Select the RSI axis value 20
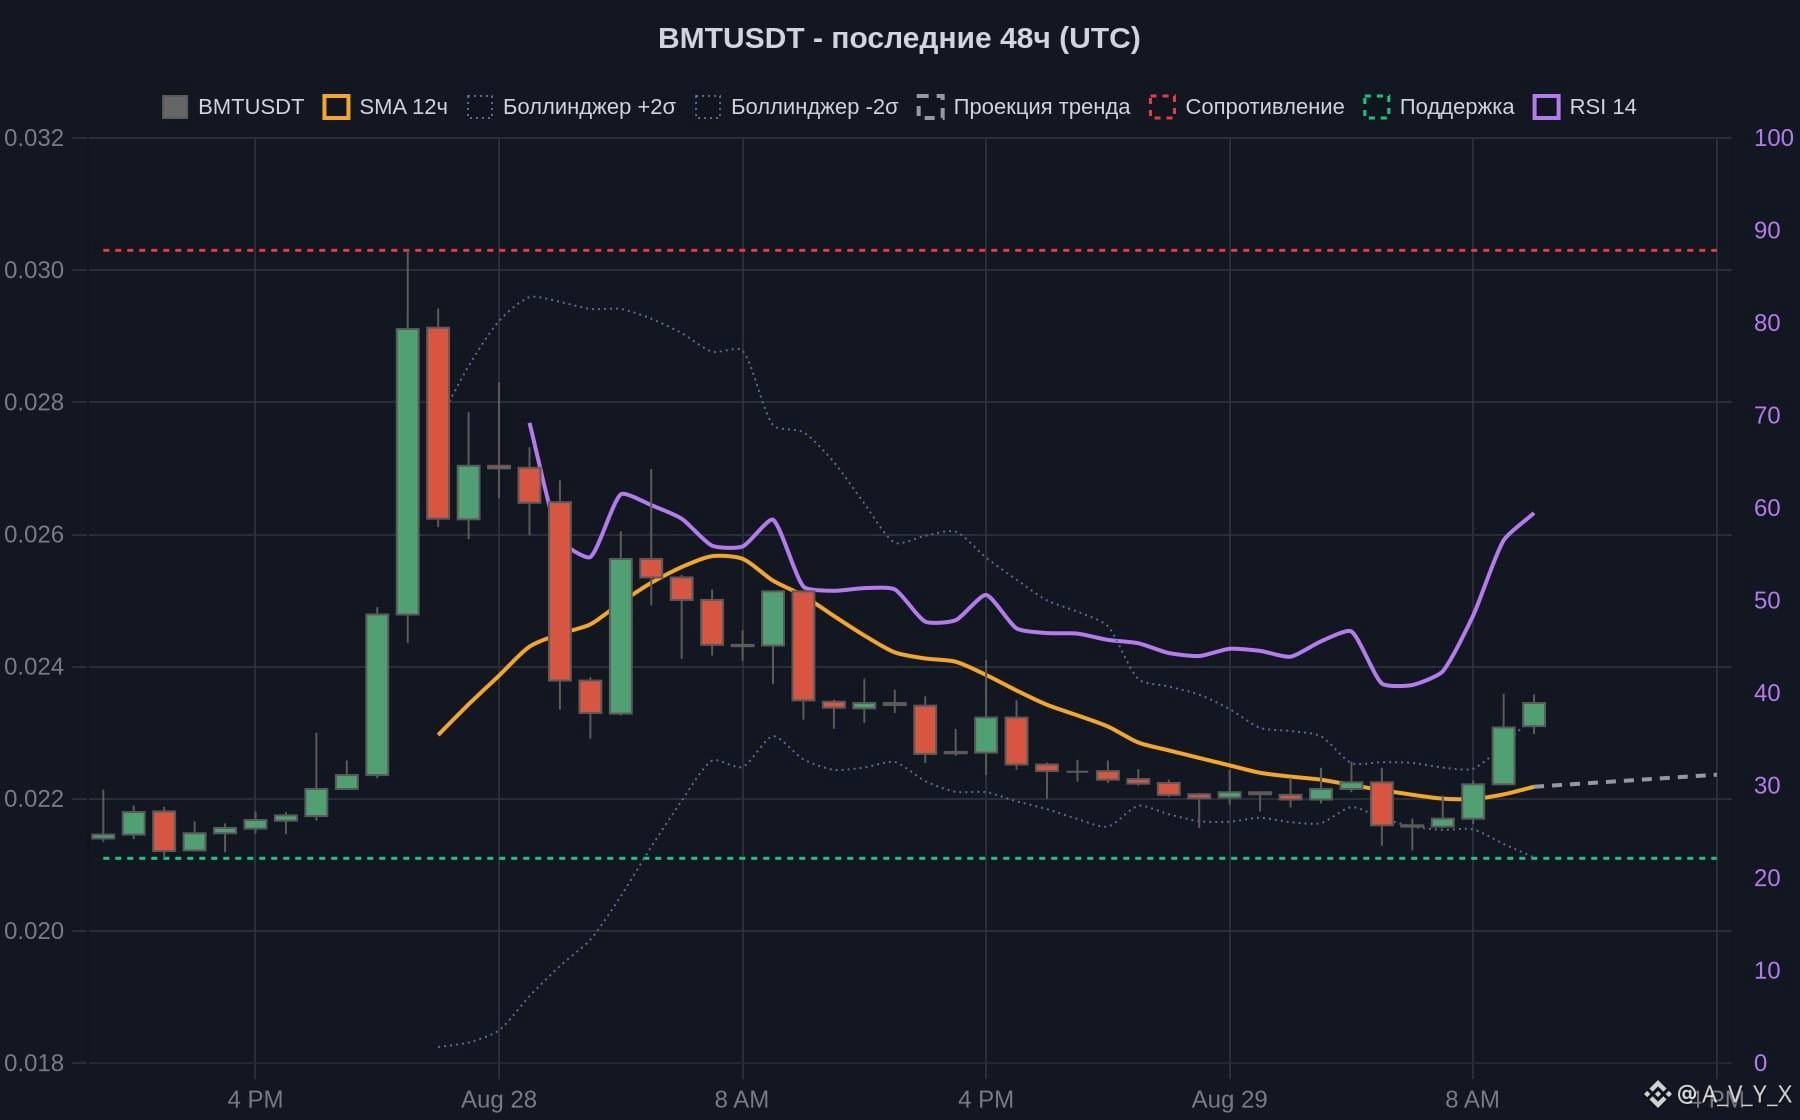1800x1120 pixels. [x=1767, y=878]
